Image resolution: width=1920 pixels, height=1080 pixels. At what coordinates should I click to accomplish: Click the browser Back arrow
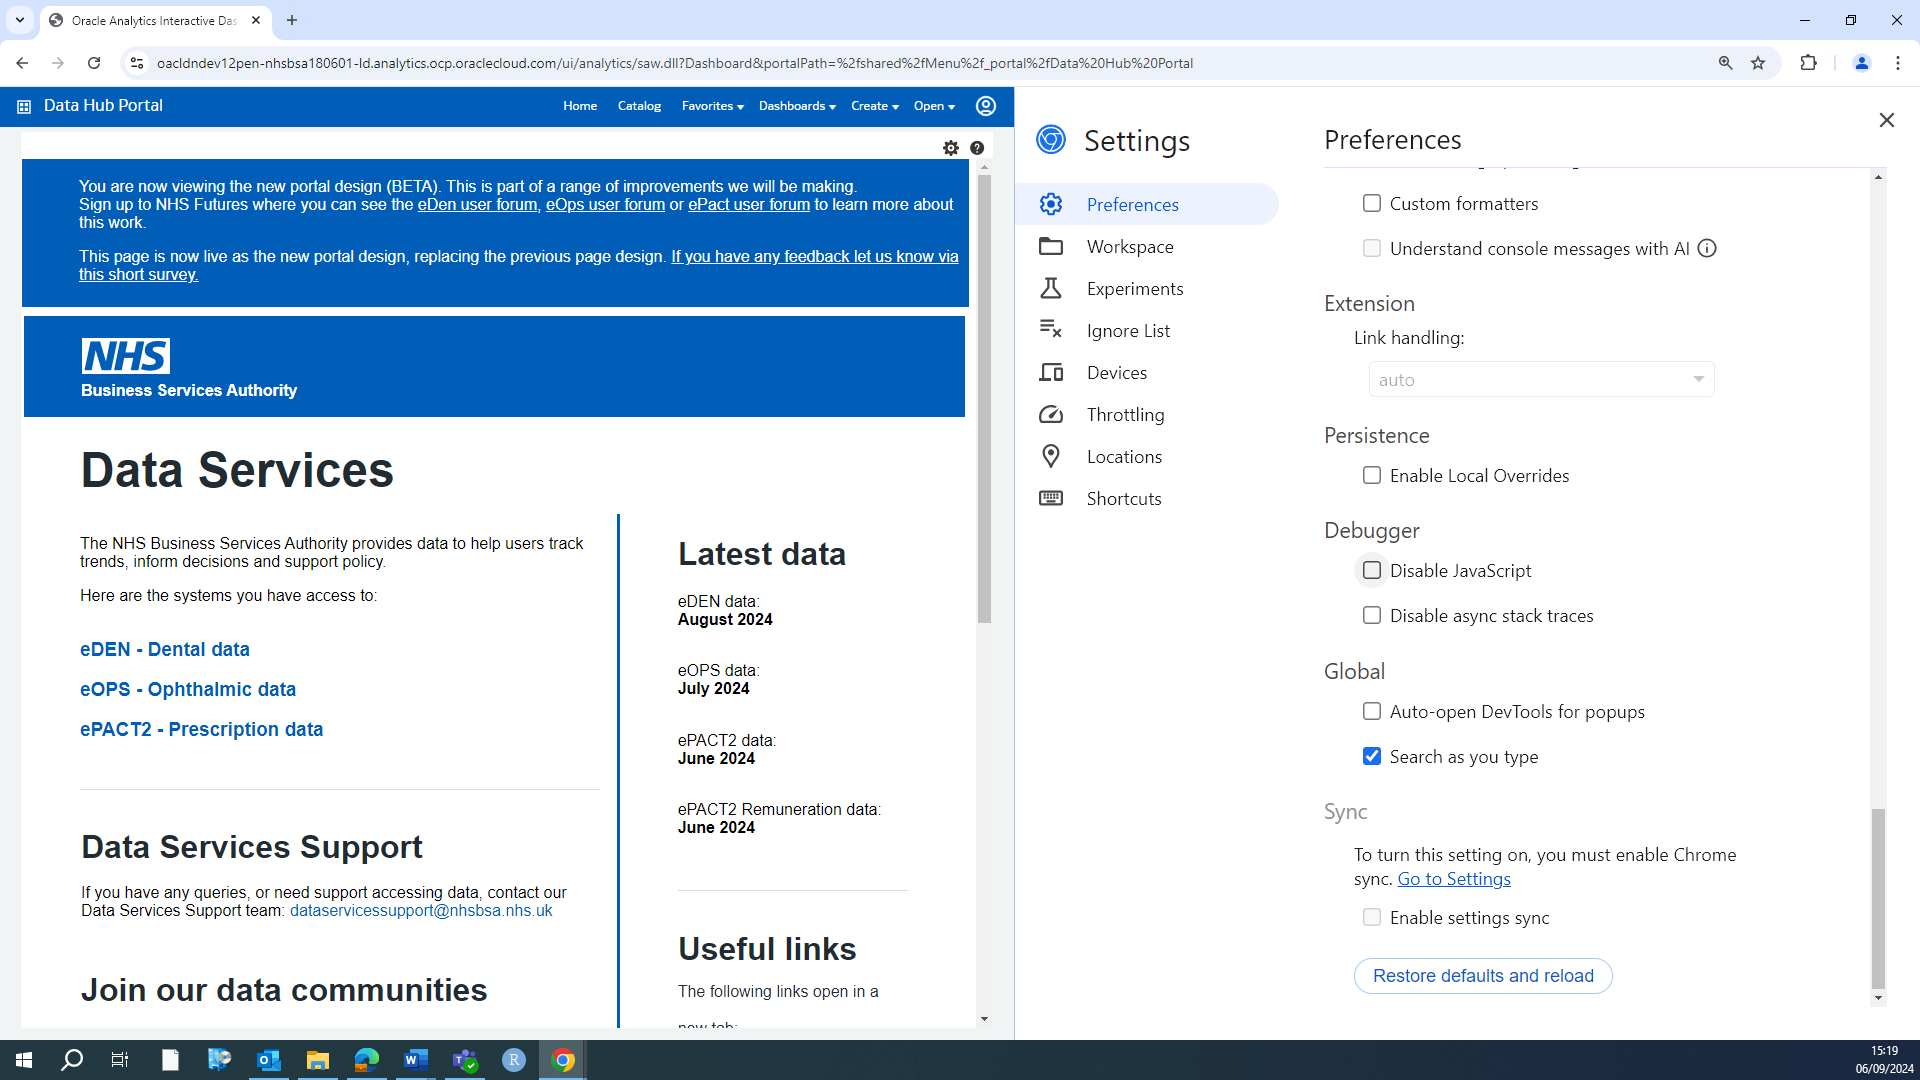(x=22, y=63)
